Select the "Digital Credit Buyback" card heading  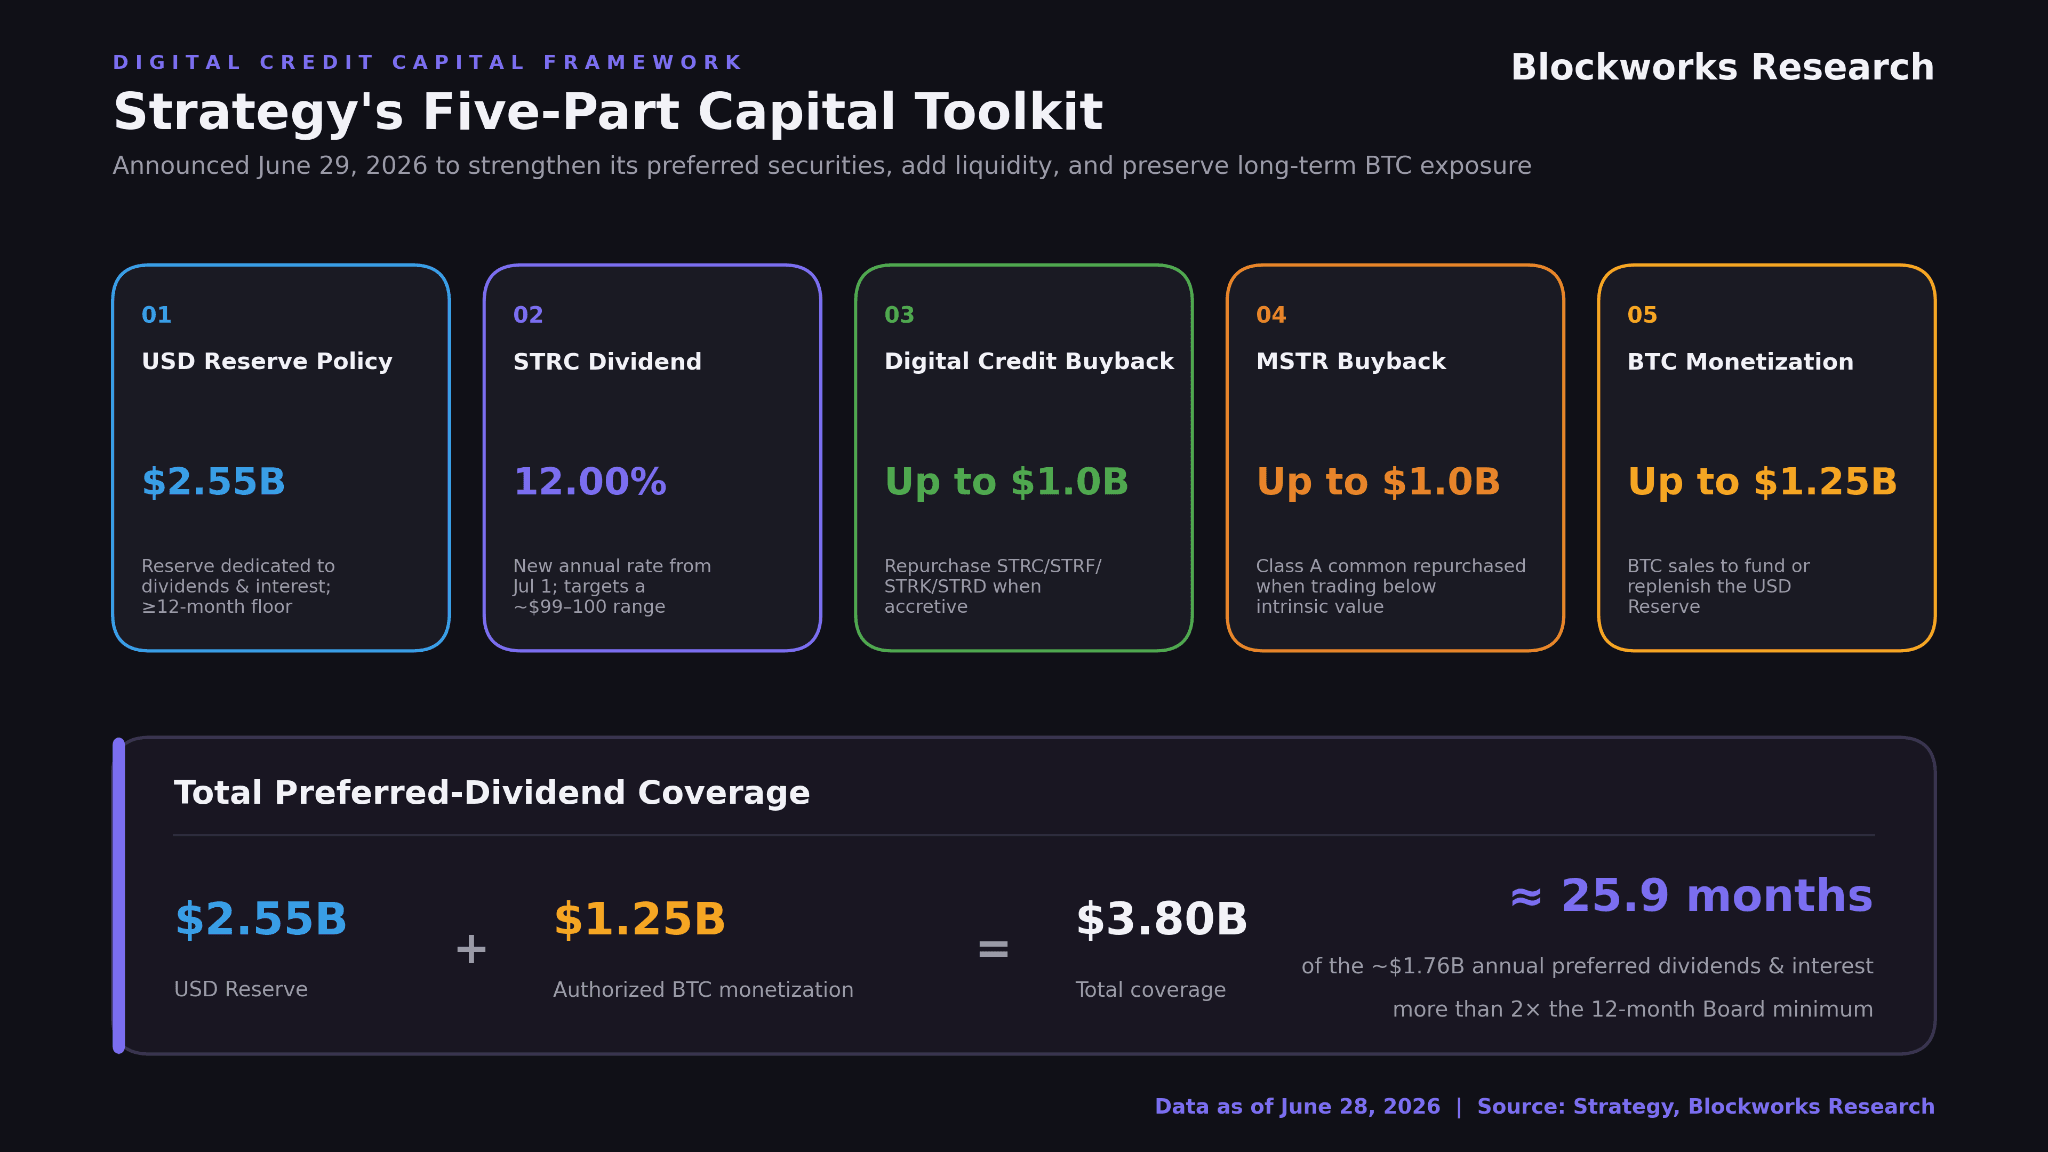1029,362
